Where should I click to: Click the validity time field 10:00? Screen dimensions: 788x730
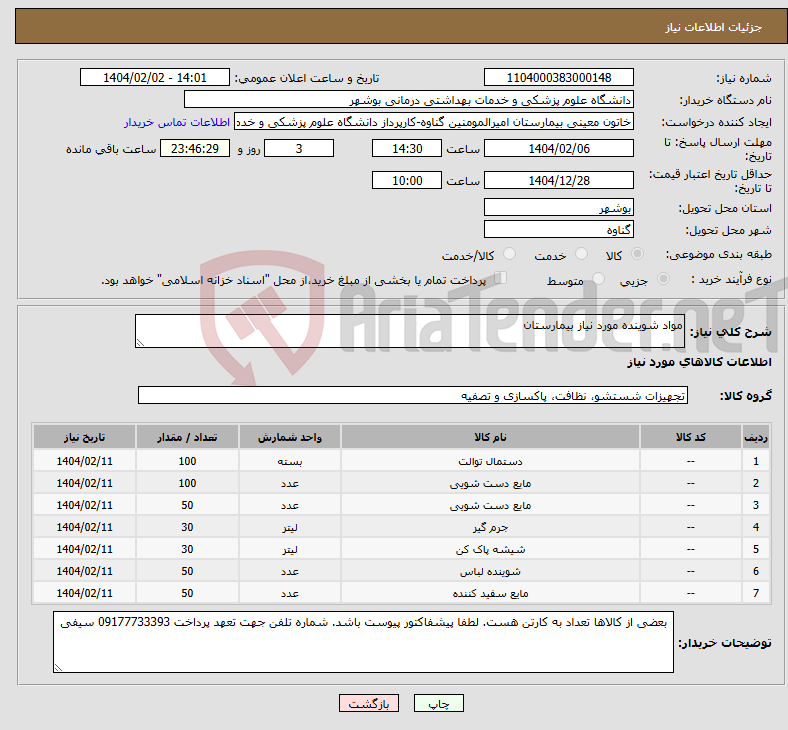[407, 180]
